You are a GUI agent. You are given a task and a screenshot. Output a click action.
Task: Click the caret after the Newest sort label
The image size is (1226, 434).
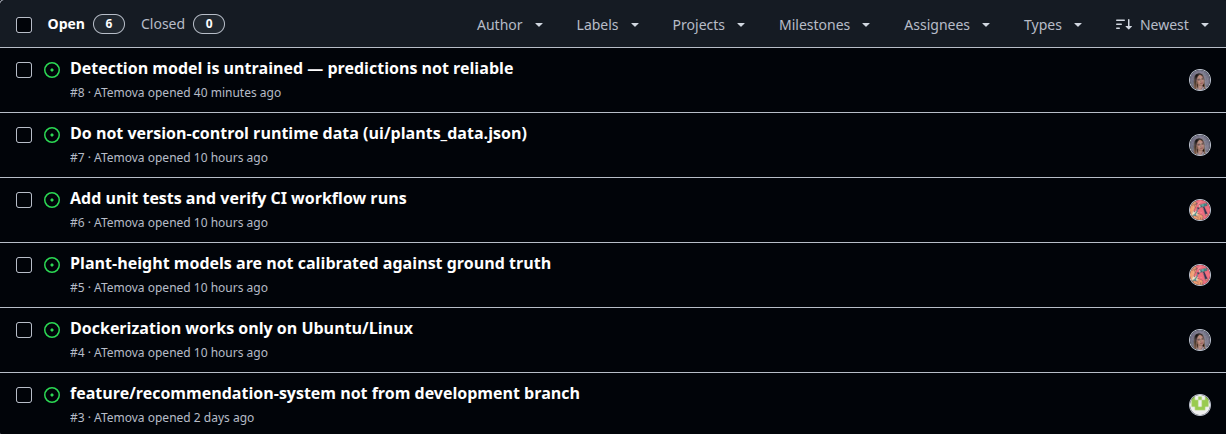tap(1204, 25)
